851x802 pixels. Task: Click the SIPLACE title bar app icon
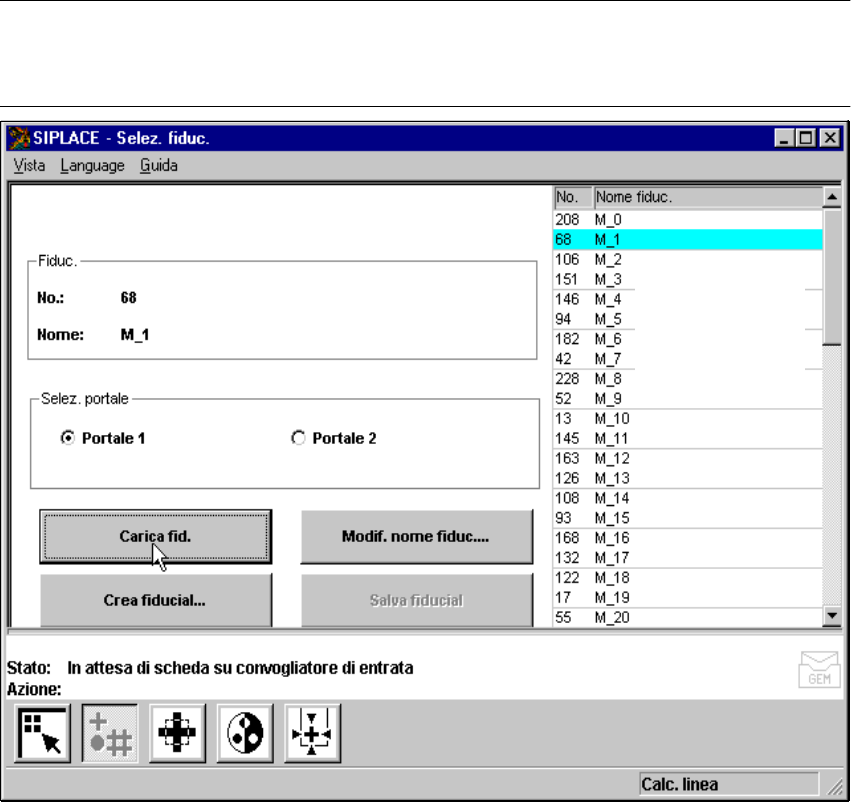coord(20,138)
